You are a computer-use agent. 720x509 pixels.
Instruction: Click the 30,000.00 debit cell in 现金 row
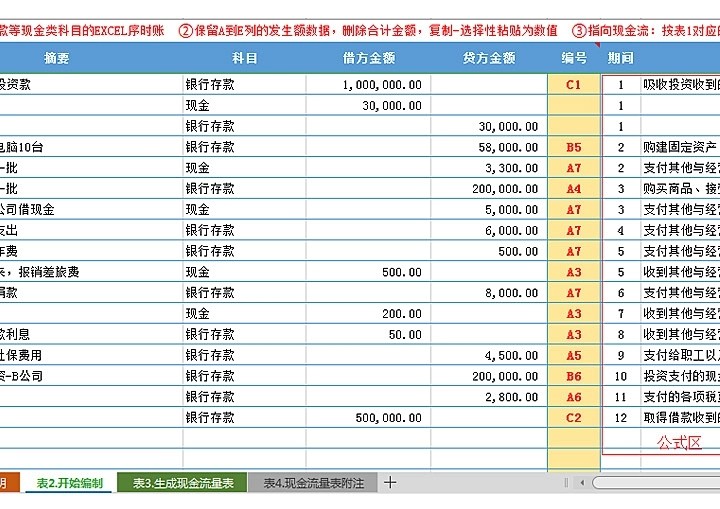(369, 105)
